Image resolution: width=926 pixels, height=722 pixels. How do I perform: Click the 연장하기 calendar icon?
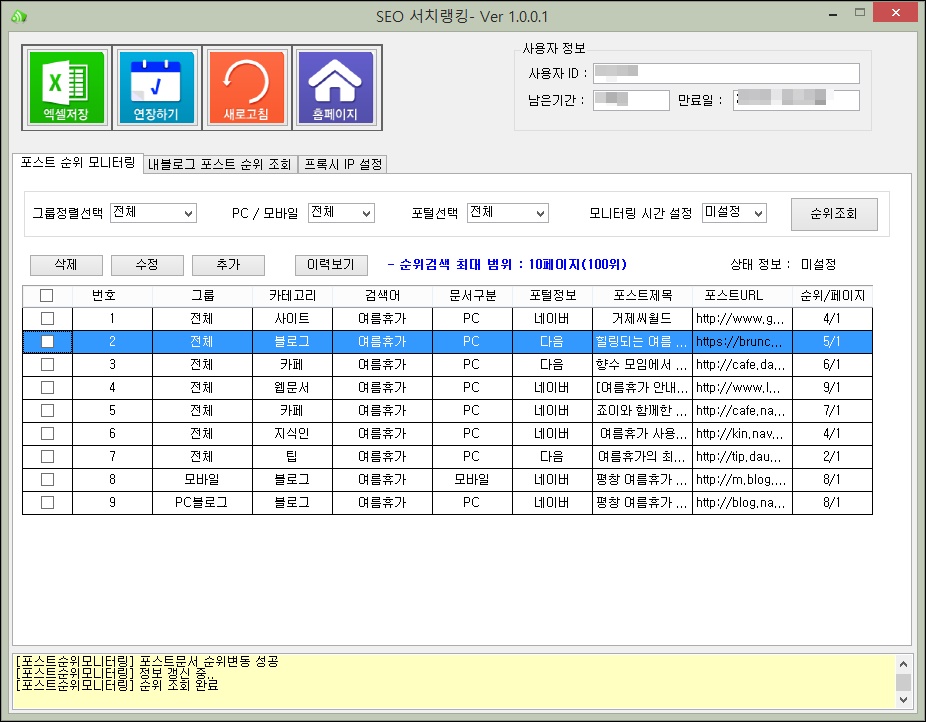[156, 88]
